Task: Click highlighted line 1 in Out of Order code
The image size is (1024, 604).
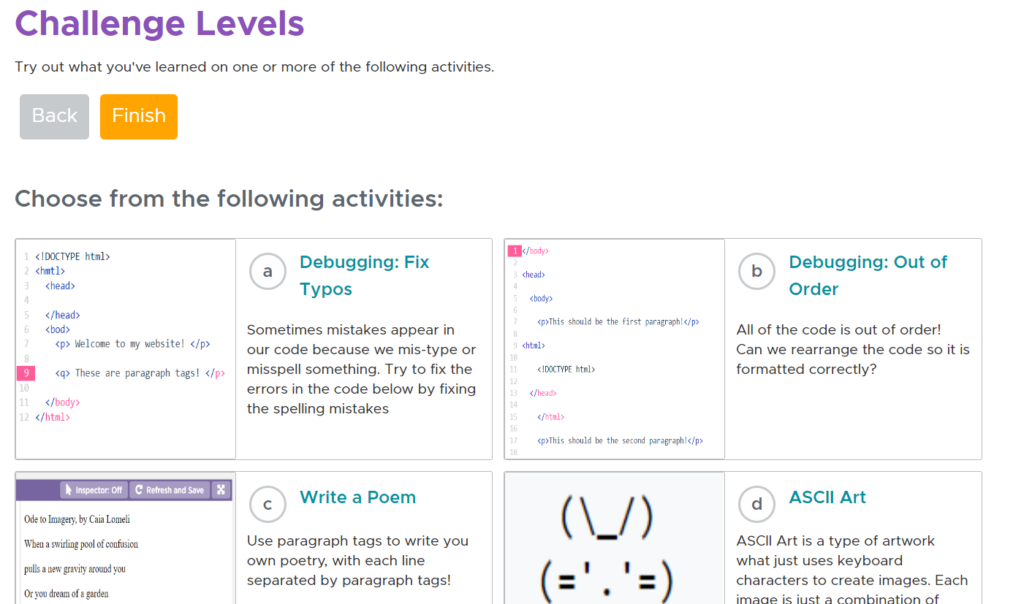Action: point(514,251)
